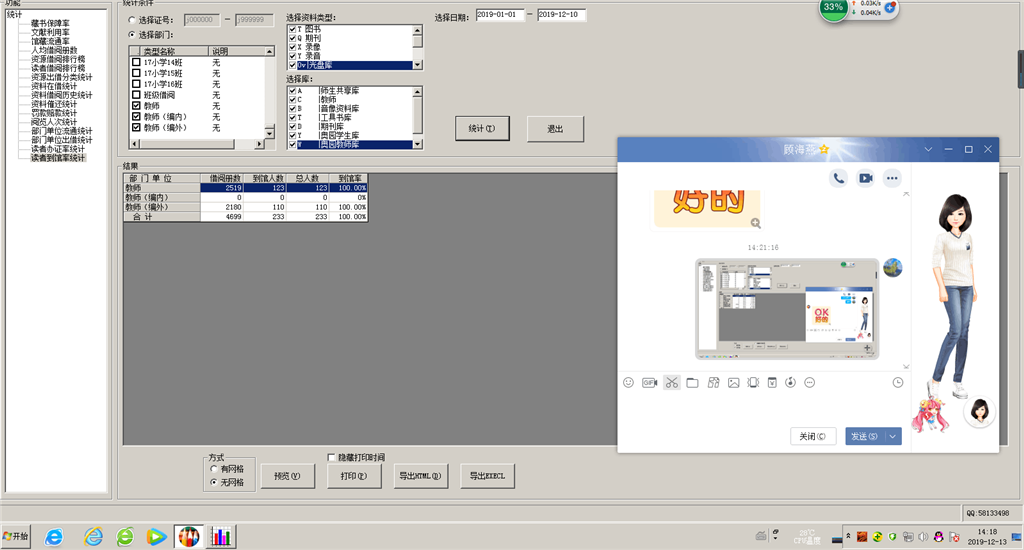The width and height of the screenshot is (1024, 550).
Task: Start the scissors screenshot tool in chat
Action: point(672,383)
